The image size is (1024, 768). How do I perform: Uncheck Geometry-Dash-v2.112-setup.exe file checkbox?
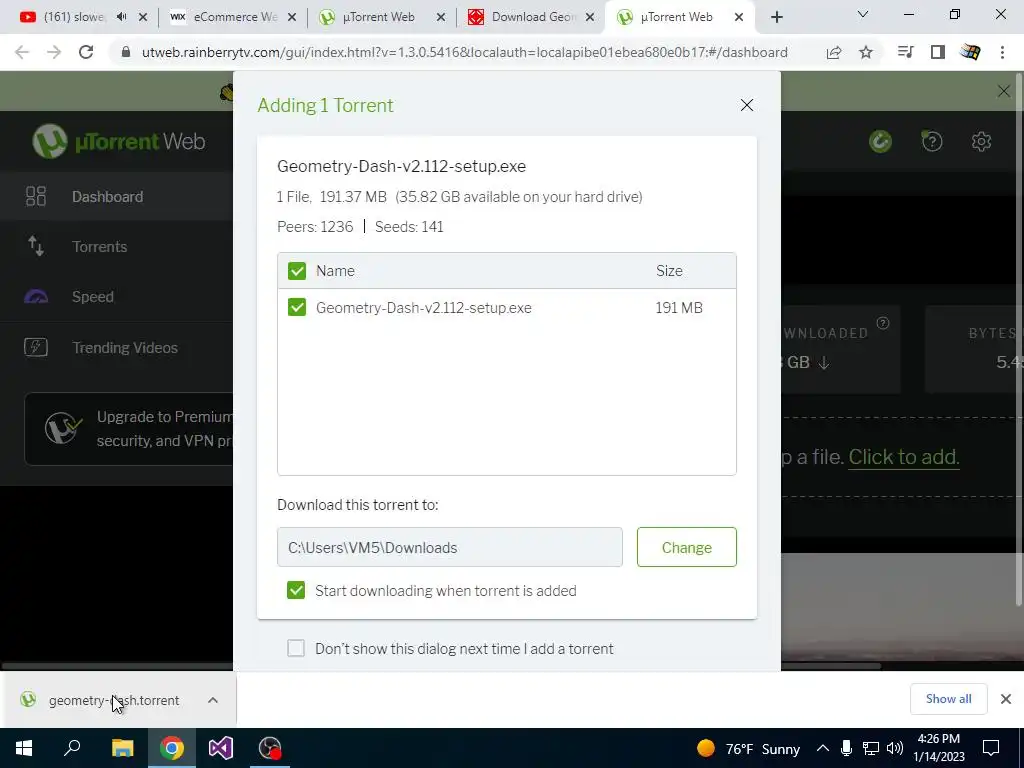coord(296,307)
